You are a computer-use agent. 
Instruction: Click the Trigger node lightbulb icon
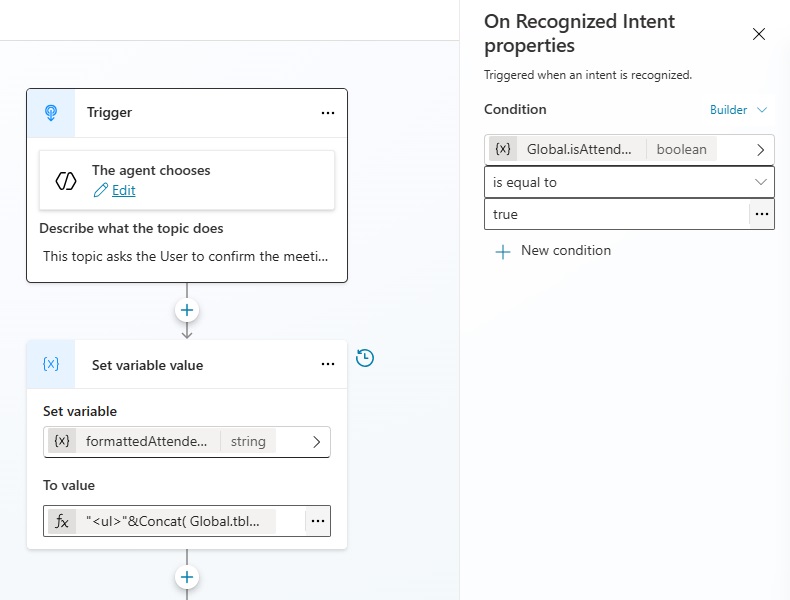[51, 112]
